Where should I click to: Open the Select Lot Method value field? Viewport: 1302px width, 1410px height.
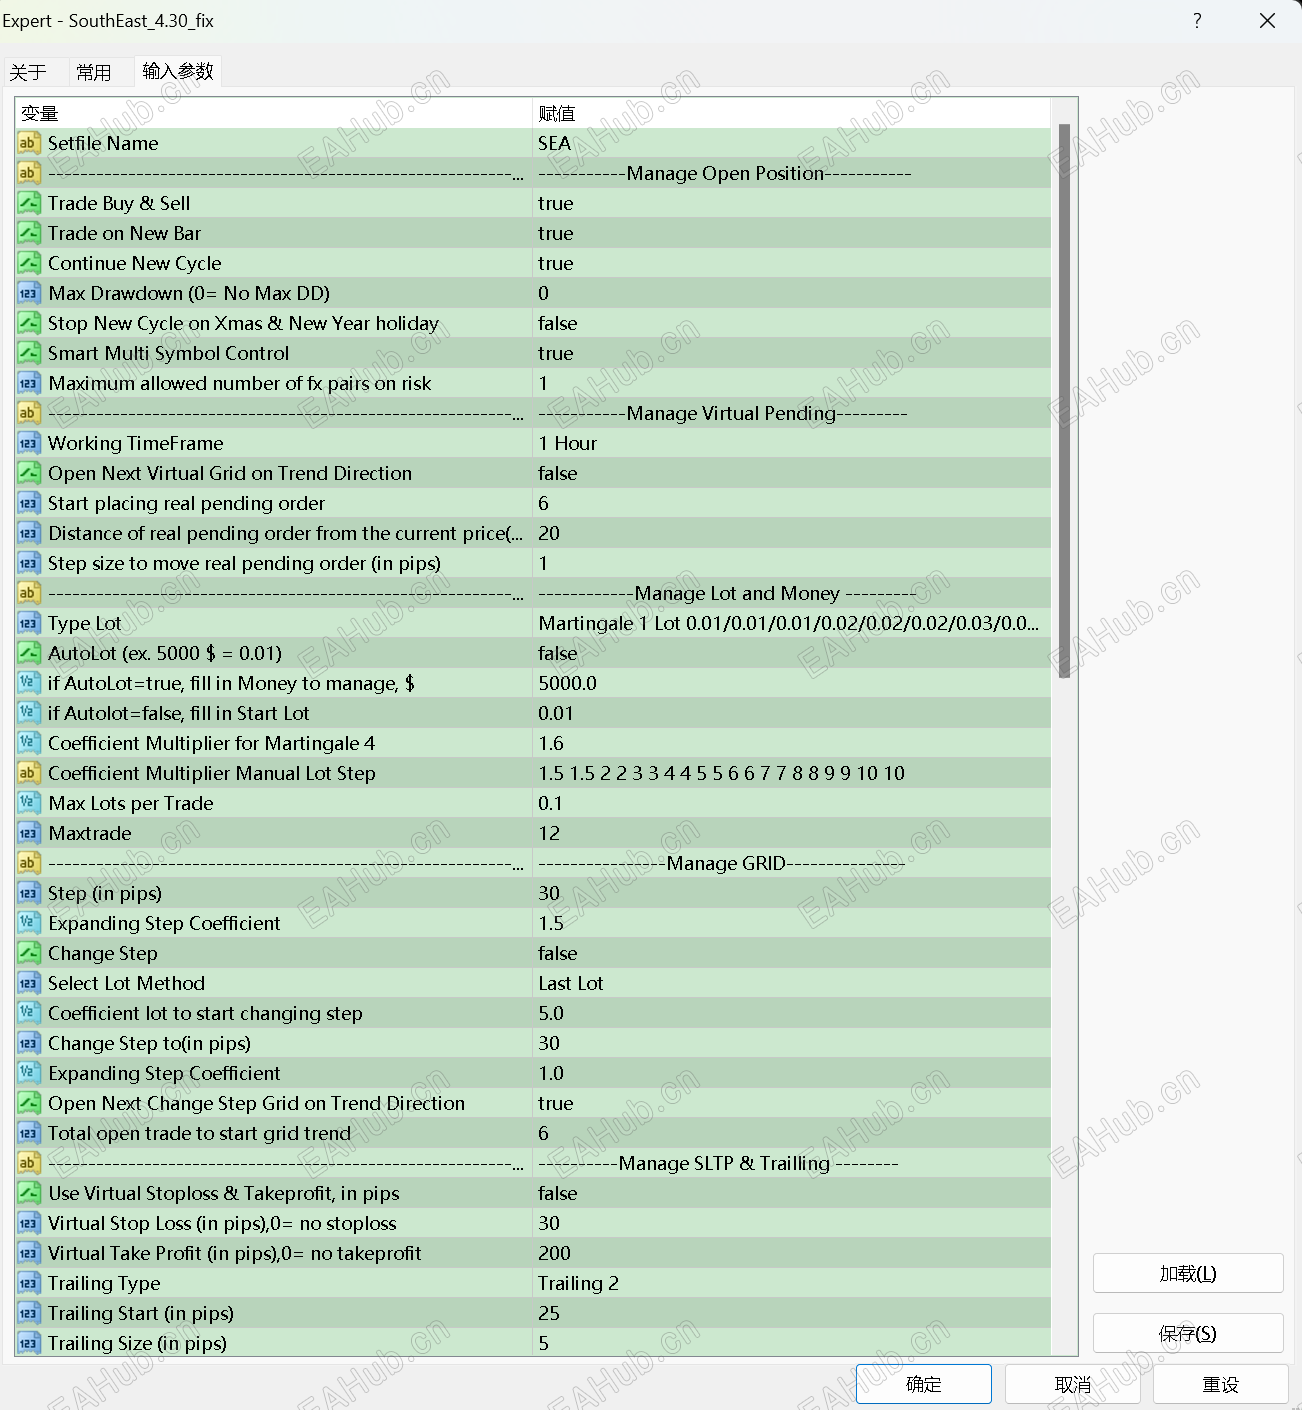(700, 982)
